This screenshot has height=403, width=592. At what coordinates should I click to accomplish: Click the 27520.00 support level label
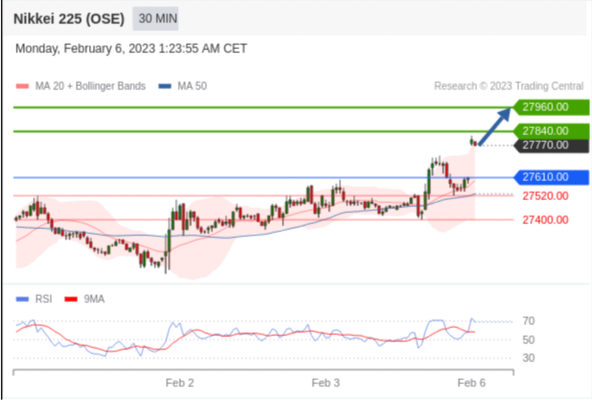click(545, 196)
